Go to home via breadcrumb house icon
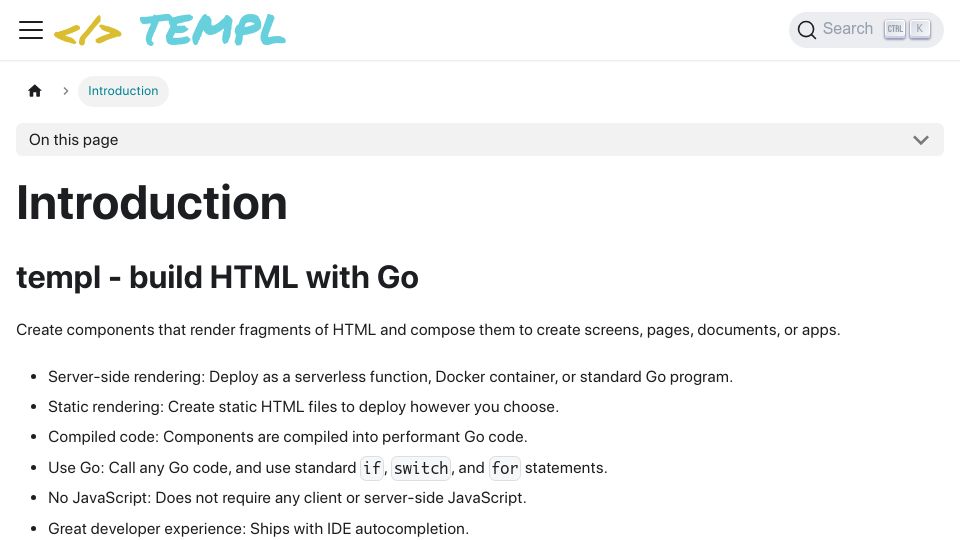Viewport: 960px width, 540px height. pyautogui.click(x=35, y=91)
